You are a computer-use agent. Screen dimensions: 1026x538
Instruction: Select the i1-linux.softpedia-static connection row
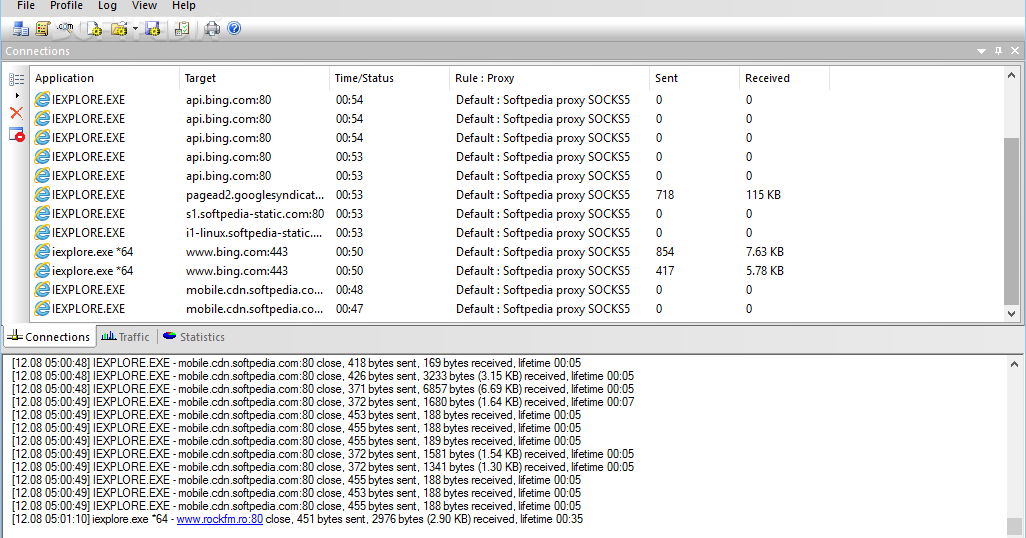click(517, 233)
